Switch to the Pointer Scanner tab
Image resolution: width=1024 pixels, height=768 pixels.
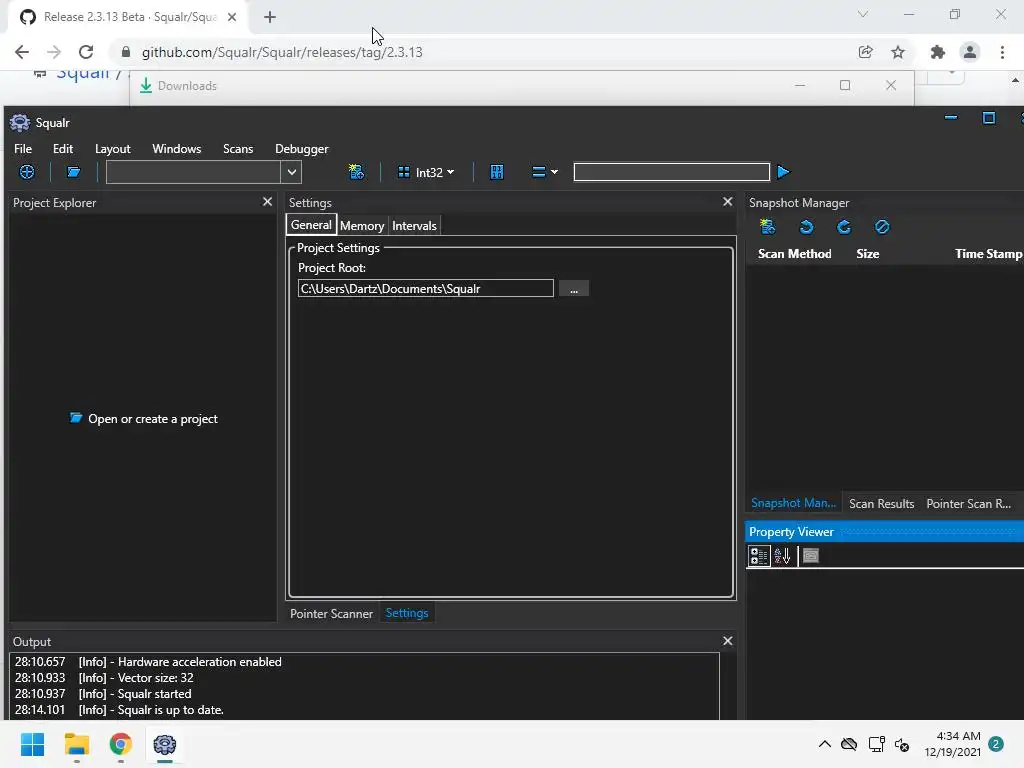click(x=331, y=614)
